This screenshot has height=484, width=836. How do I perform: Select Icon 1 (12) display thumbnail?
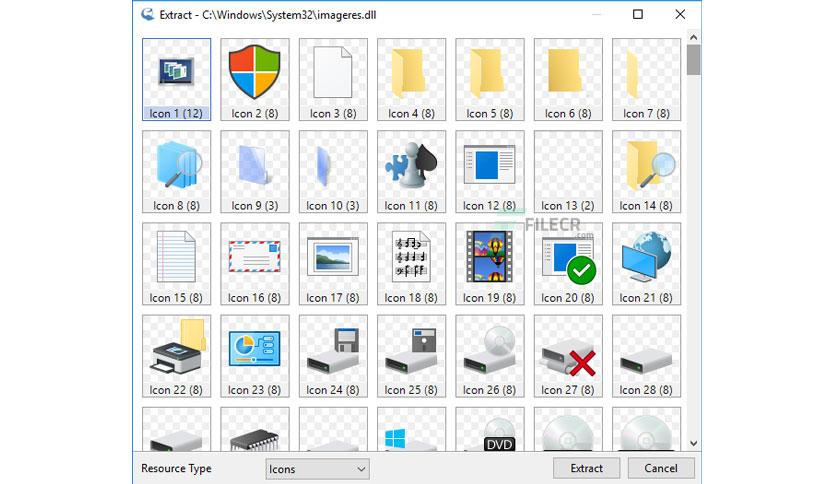tap(176, 79)
